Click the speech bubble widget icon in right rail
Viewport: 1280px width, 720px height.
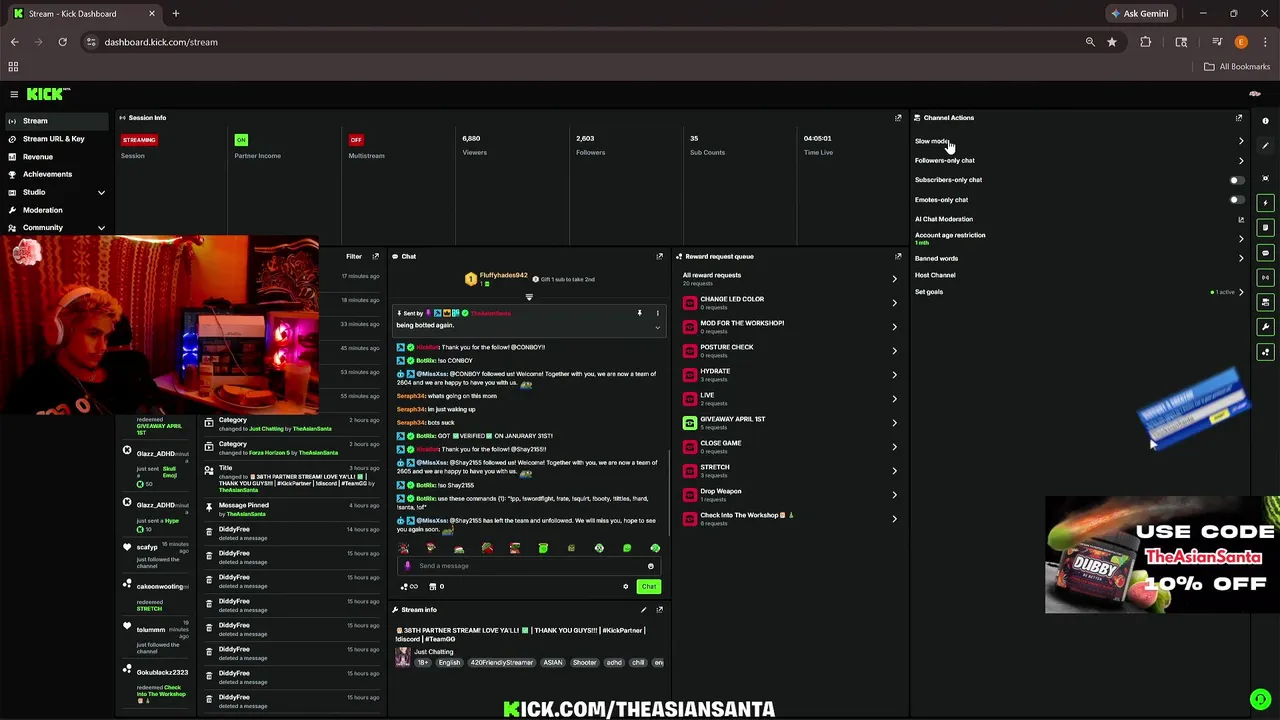(x=1265, y=253)
